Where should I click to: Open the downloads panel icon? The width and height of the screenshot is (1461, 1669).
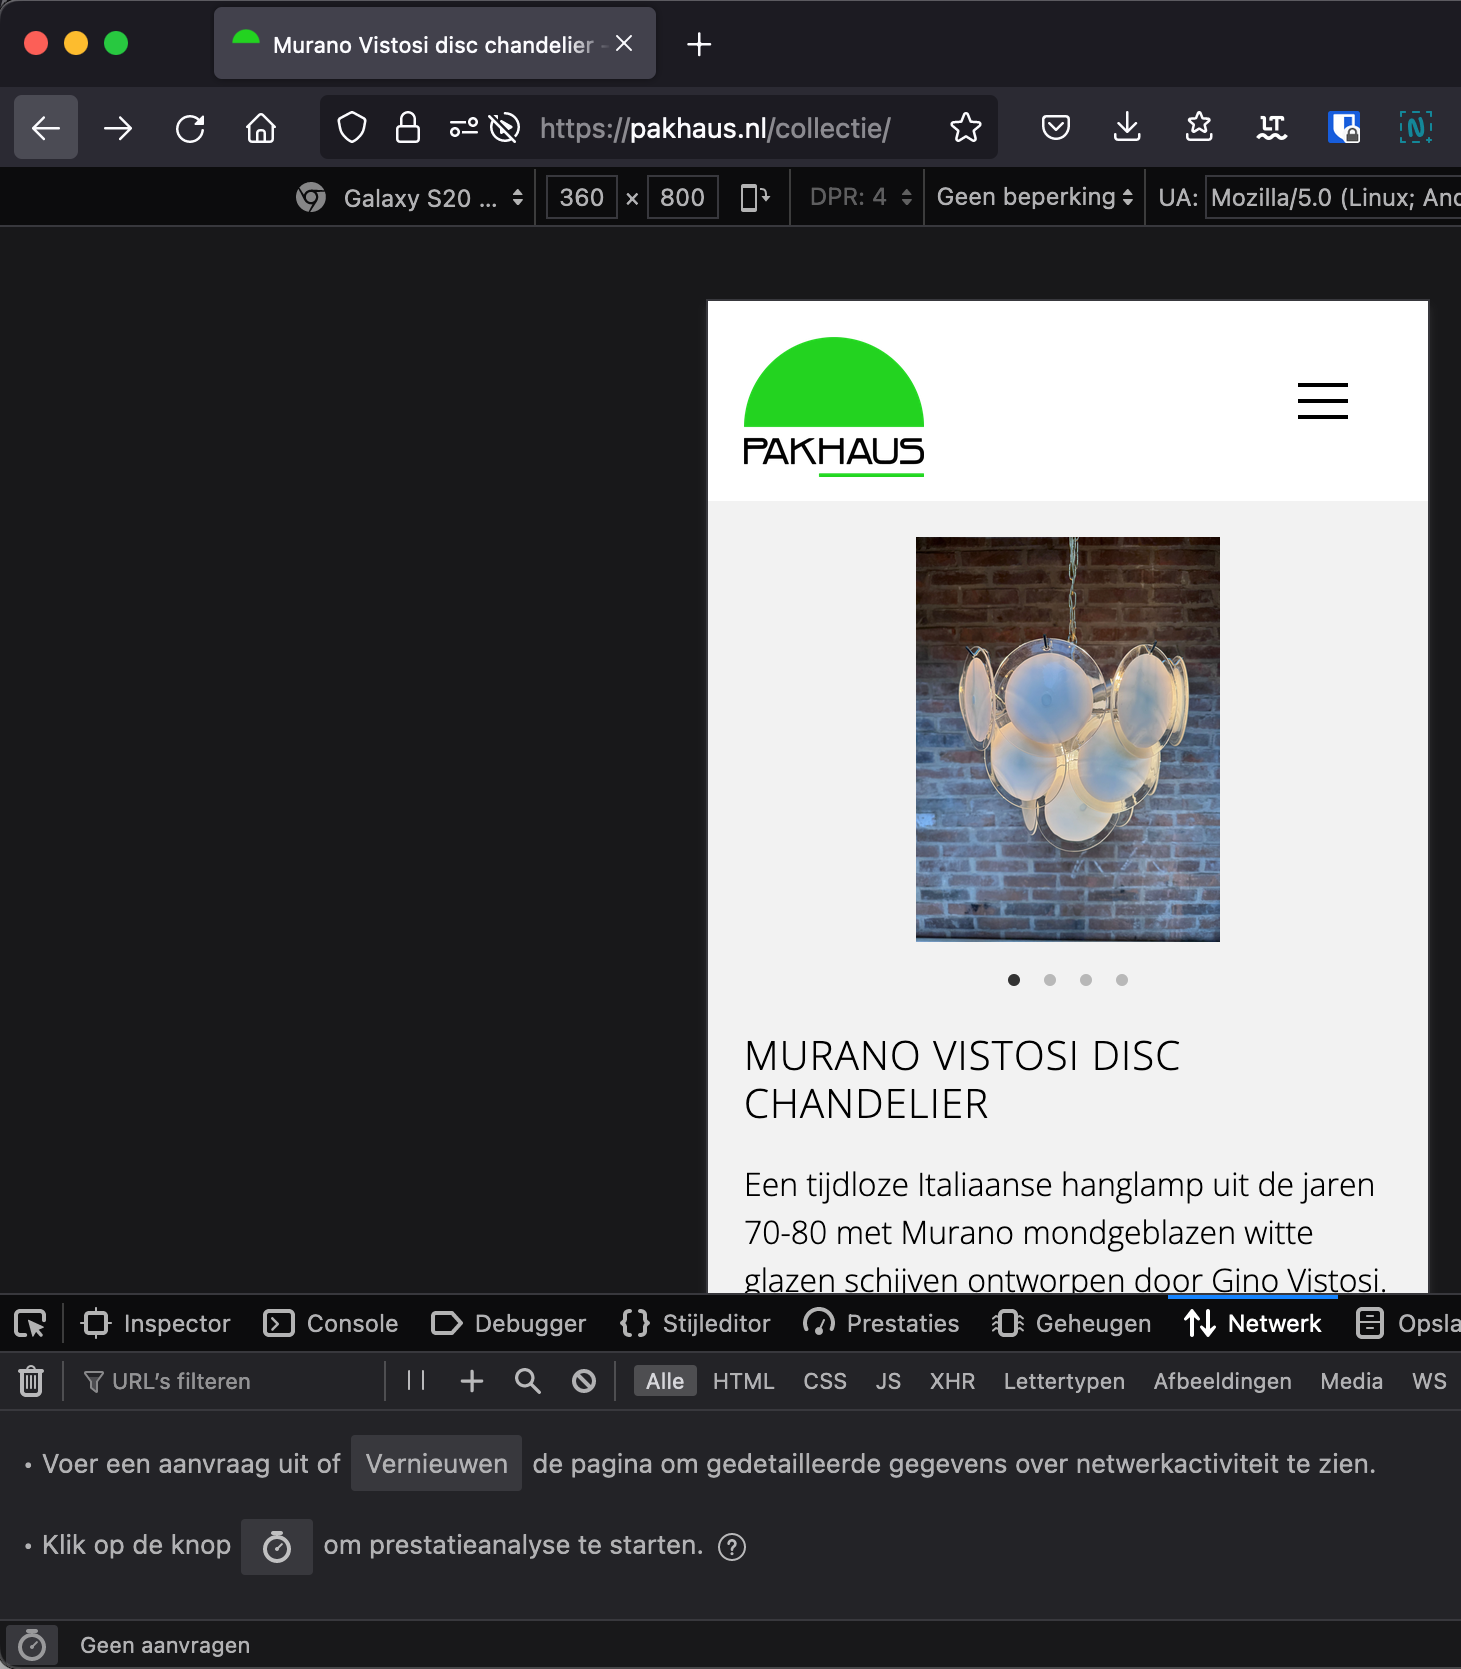[x=1127, y=128]
